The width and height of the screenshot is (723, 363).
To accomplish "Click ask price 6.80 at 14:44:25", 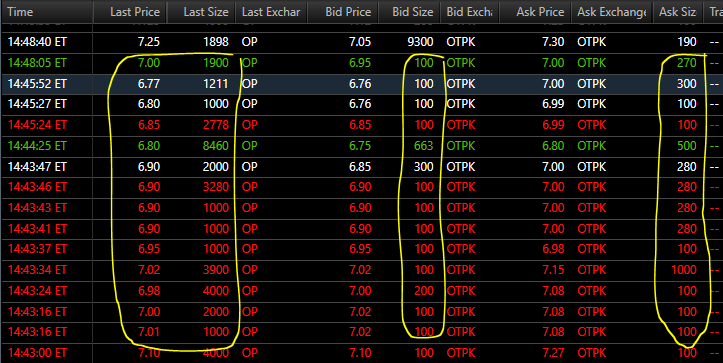I will (553, 146).
